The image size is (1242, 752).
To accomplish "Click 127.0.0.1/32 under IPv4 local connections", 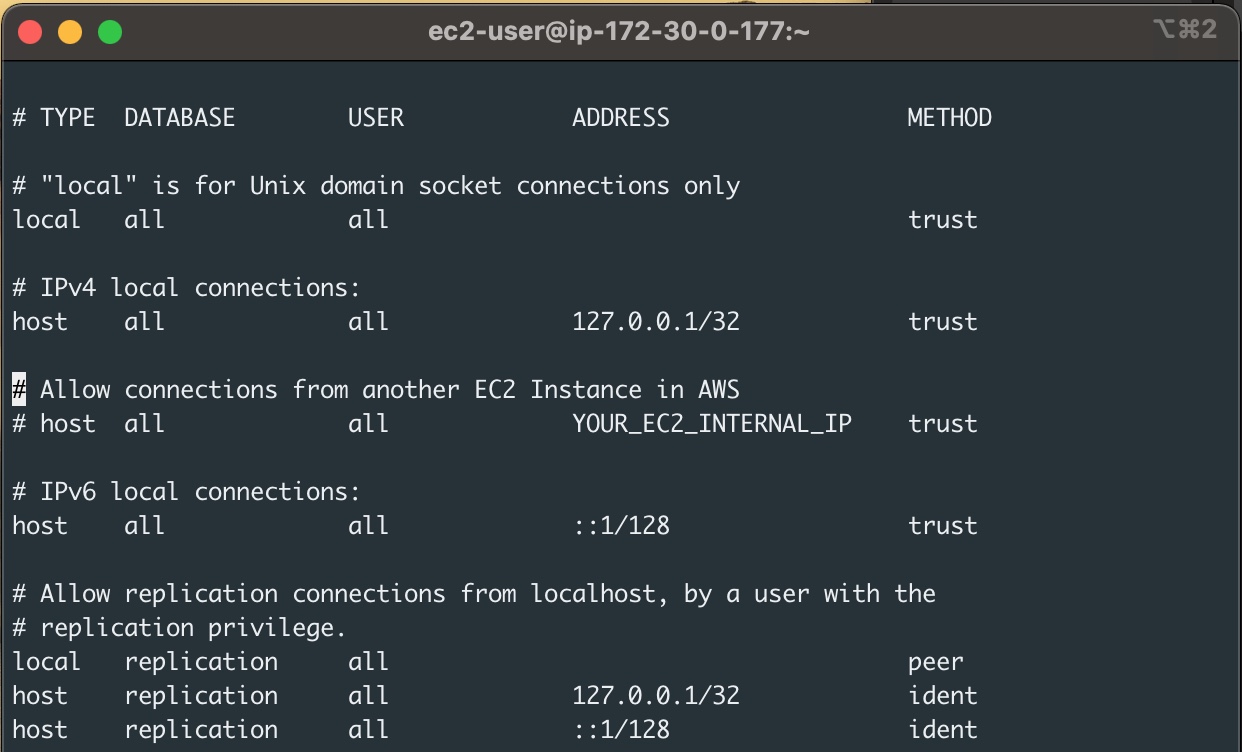I will pos(655,322).
